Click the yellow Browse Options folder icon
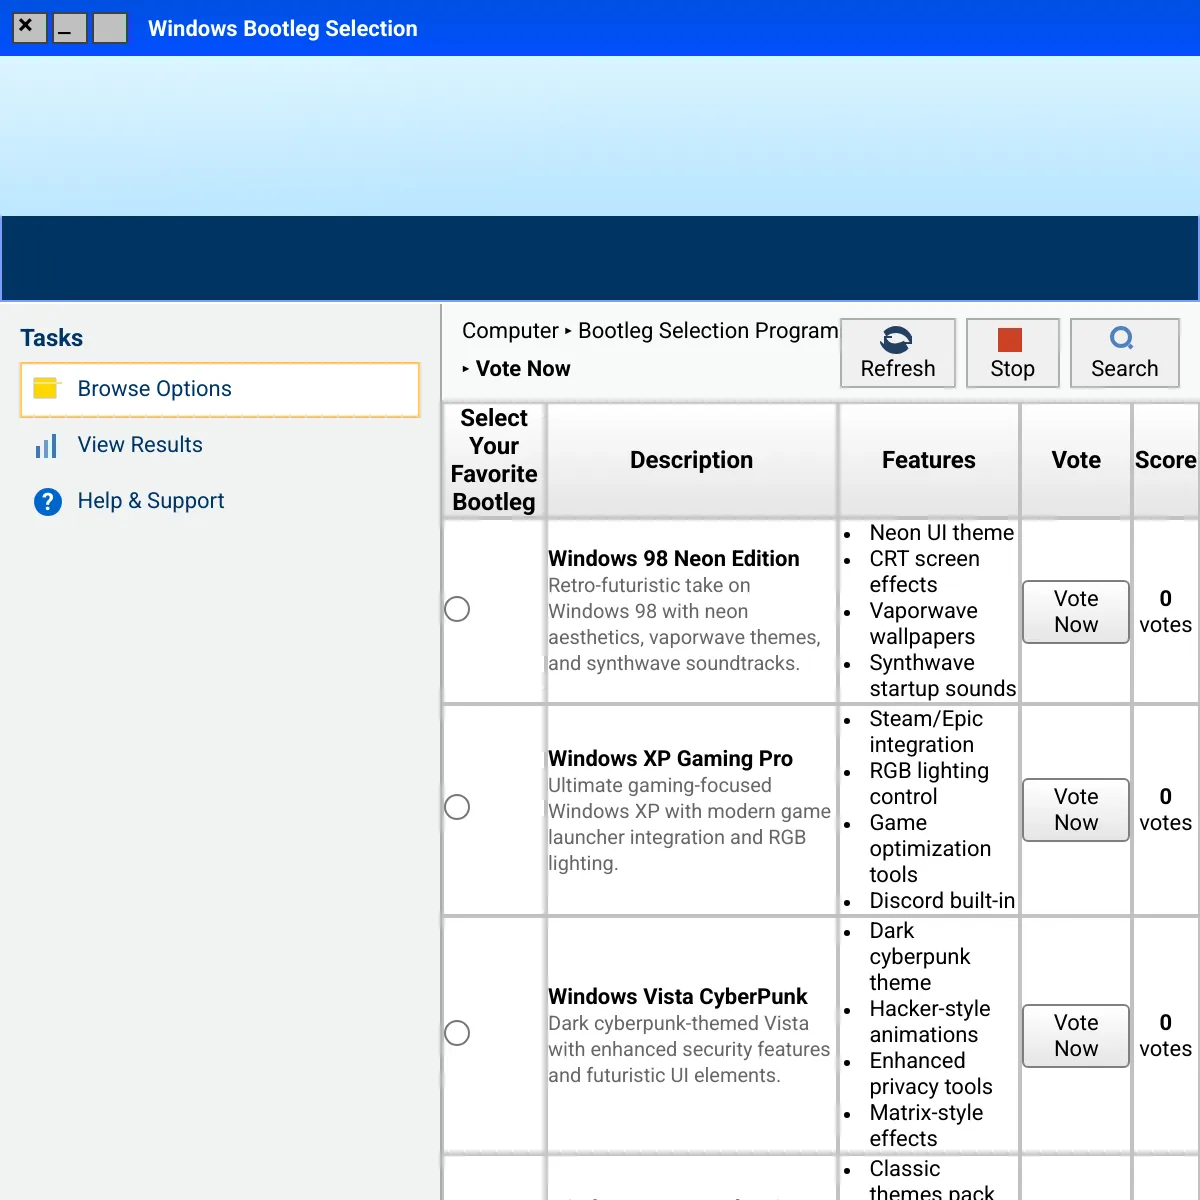This screenshot has width=1200, height=1200. click(46, 388)
